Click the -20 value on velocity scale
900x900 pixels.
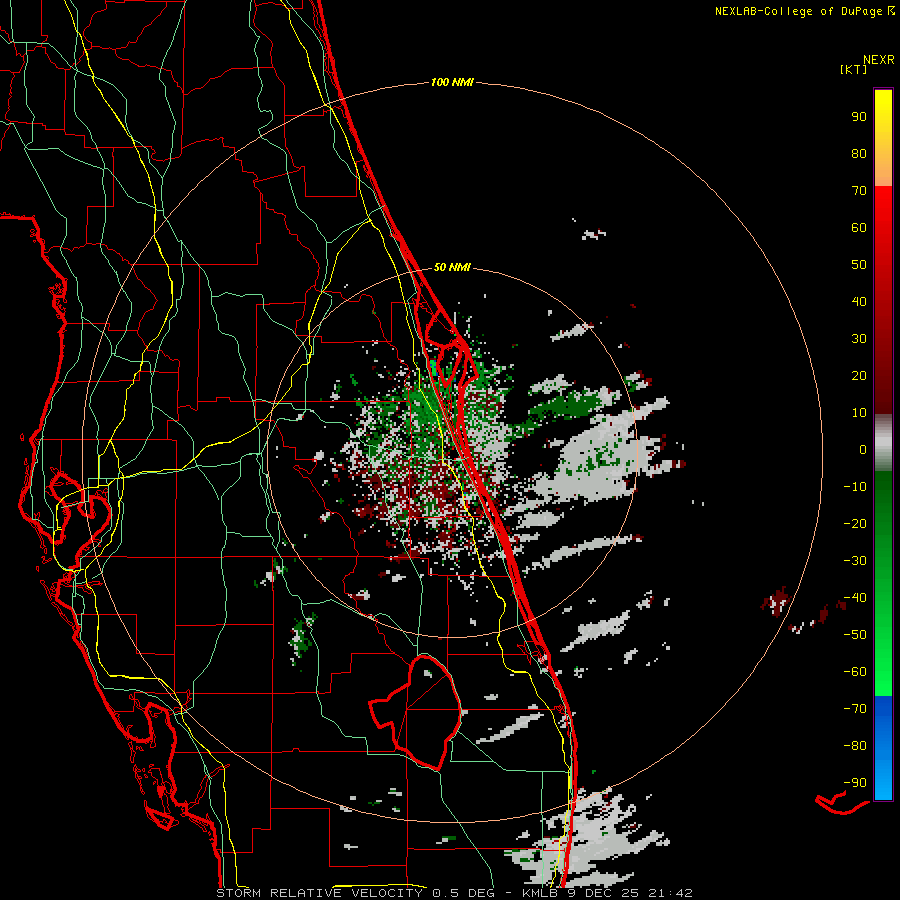pyautogui.click(x=855, y=523)
